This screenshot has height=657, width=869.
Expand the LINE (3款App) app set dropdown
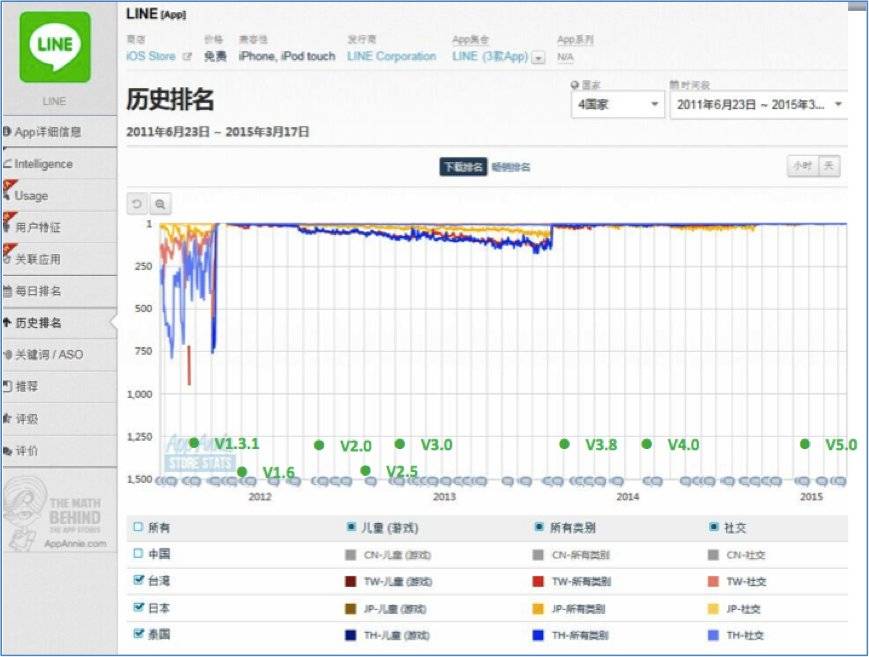point(538,58)
